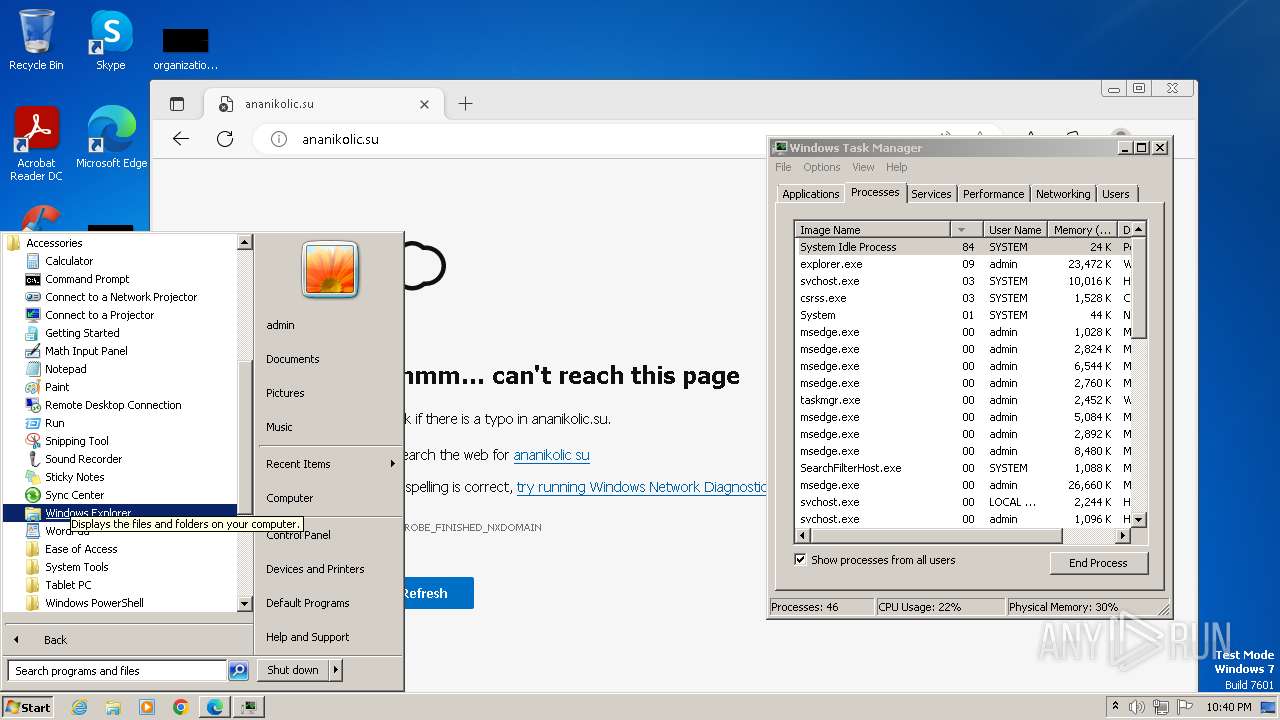Select the taskmgr.exe process row
Viewport: 1280px width, 720px height.
962,400
